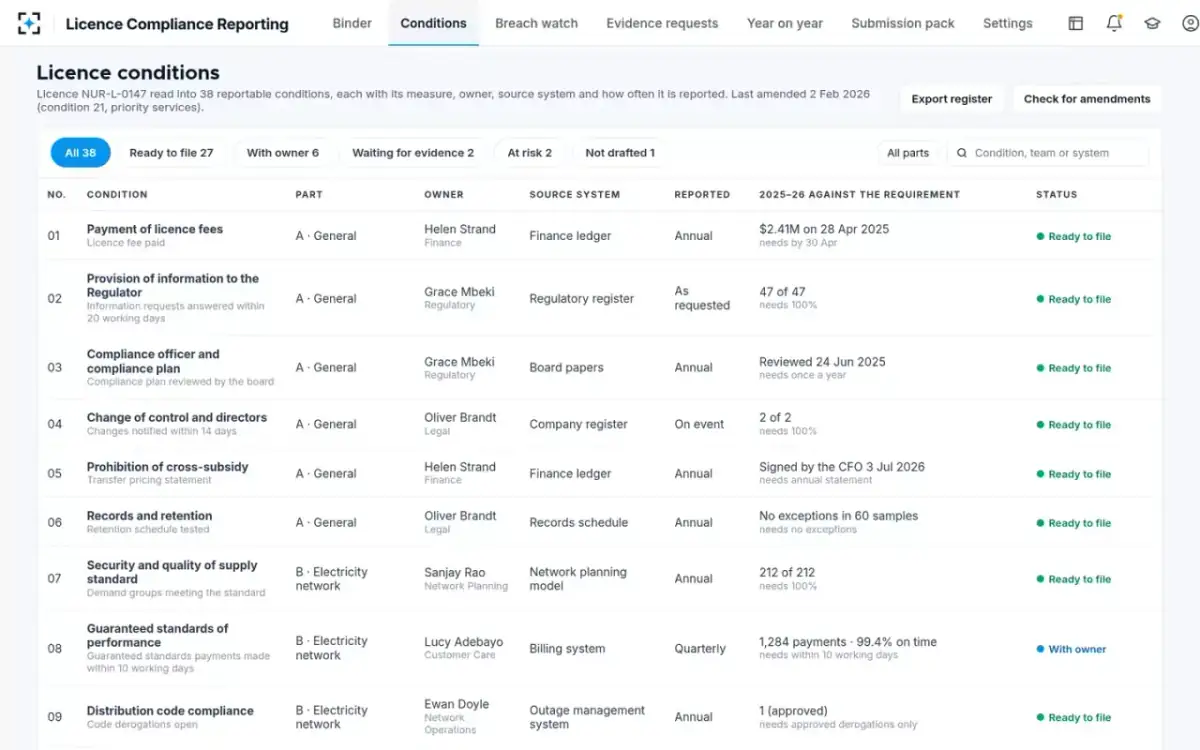Switch to the Binder tab

(352, 23)
